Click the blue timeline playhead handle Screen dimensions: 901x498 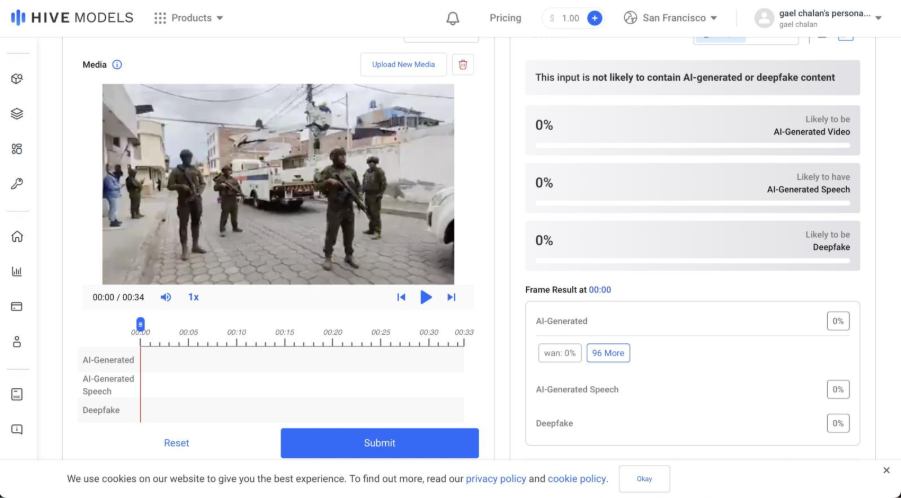(x=140, y=324)
